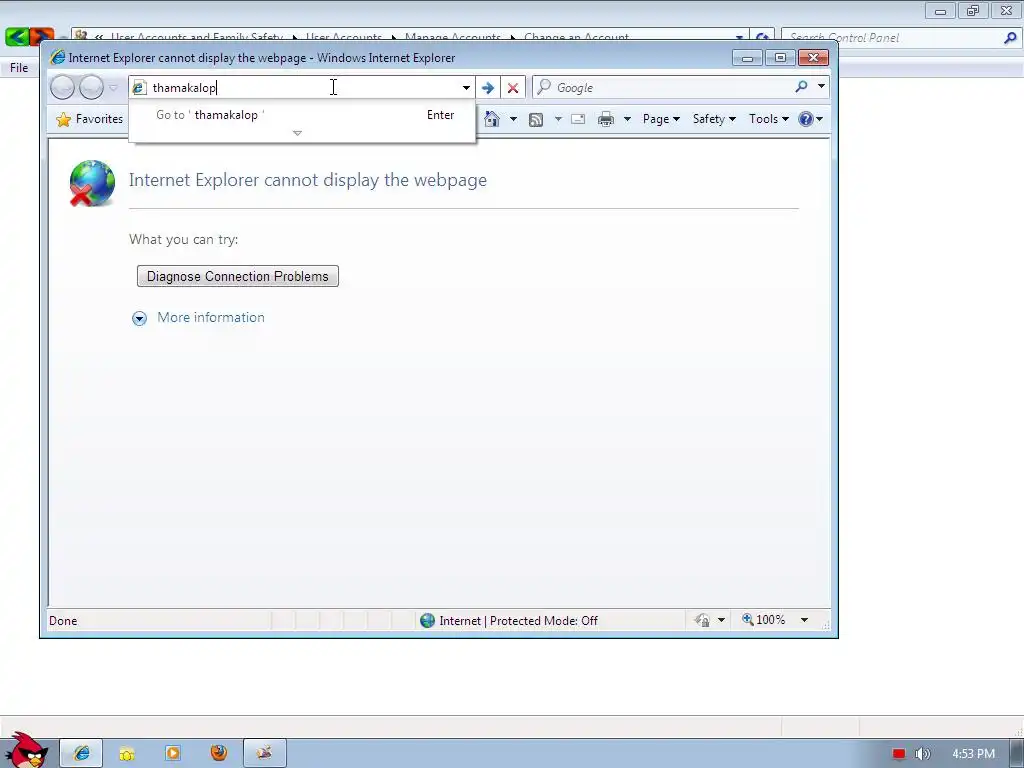Open the File menu in Control Panel
The image size is (1024, 768).
coord(19,68)
